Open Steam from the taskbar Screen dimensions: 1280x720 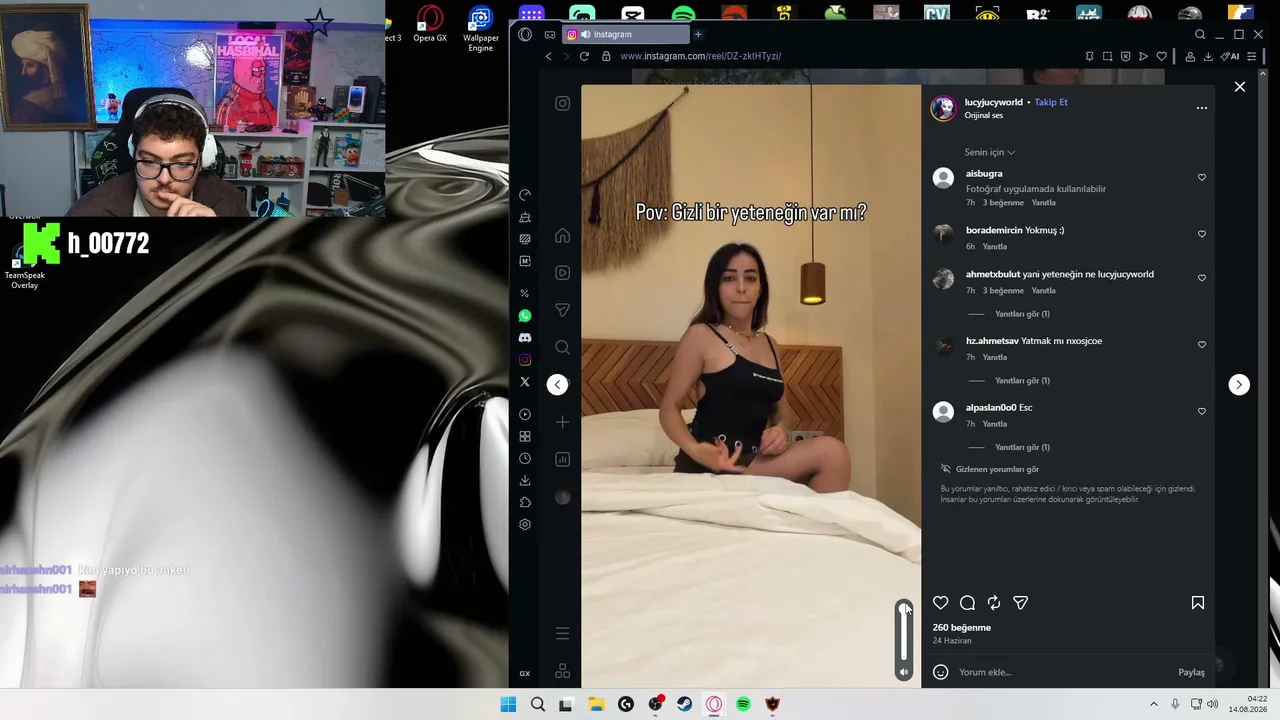(x=685, y=704)
